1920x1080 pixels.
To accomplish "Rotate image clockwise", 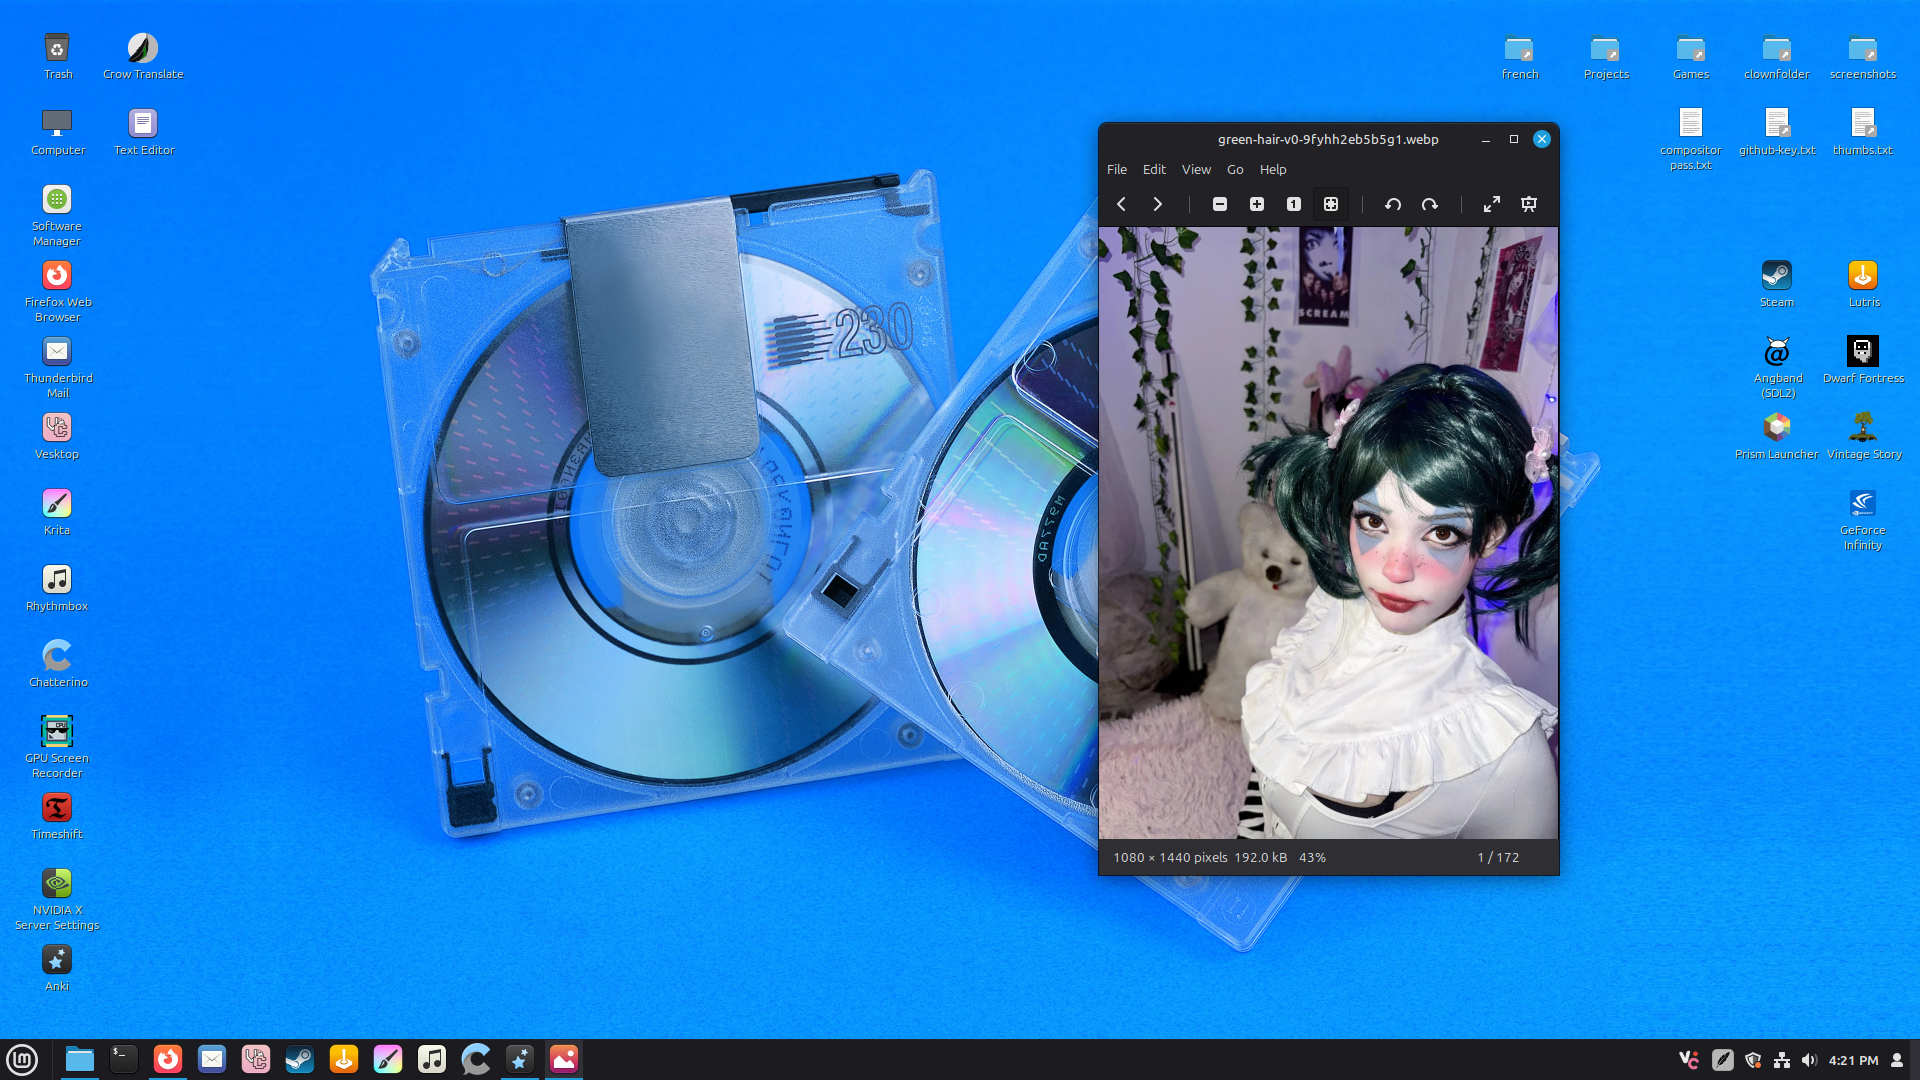I will [x=1430, y=204].
